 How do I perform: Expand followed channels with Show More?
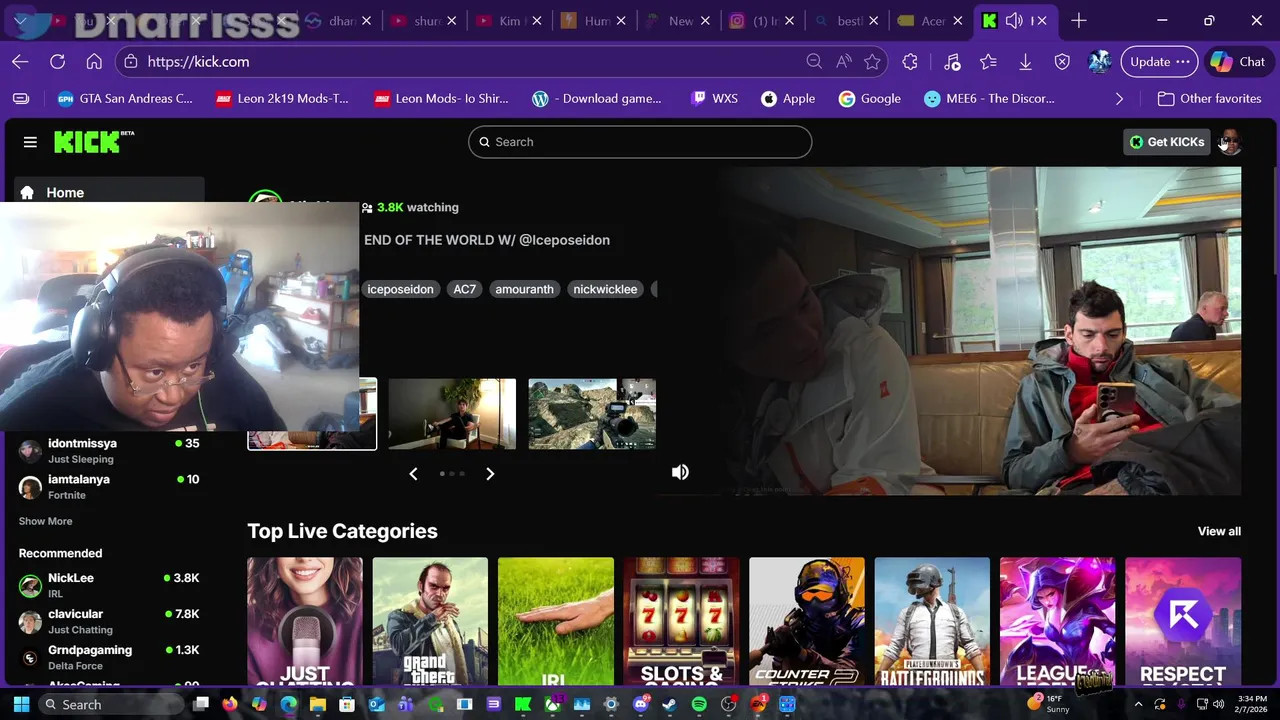coord(45,521)
